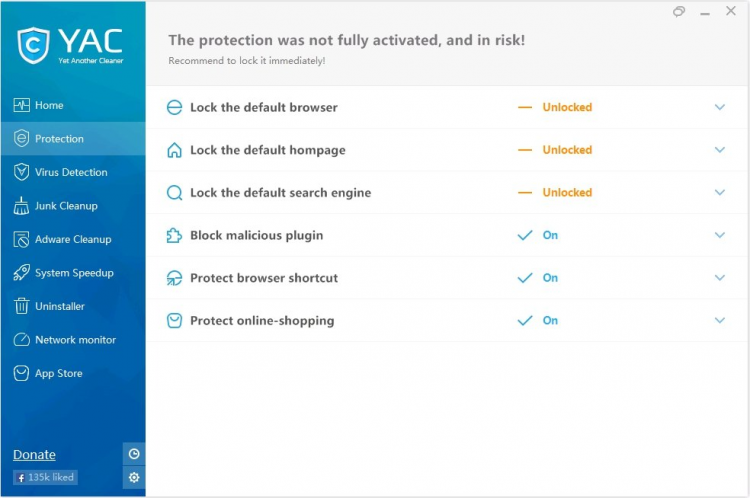Expand the Protect online-shopping row
This screenshot has height=498, width=750.
click(x=719, y=321)
